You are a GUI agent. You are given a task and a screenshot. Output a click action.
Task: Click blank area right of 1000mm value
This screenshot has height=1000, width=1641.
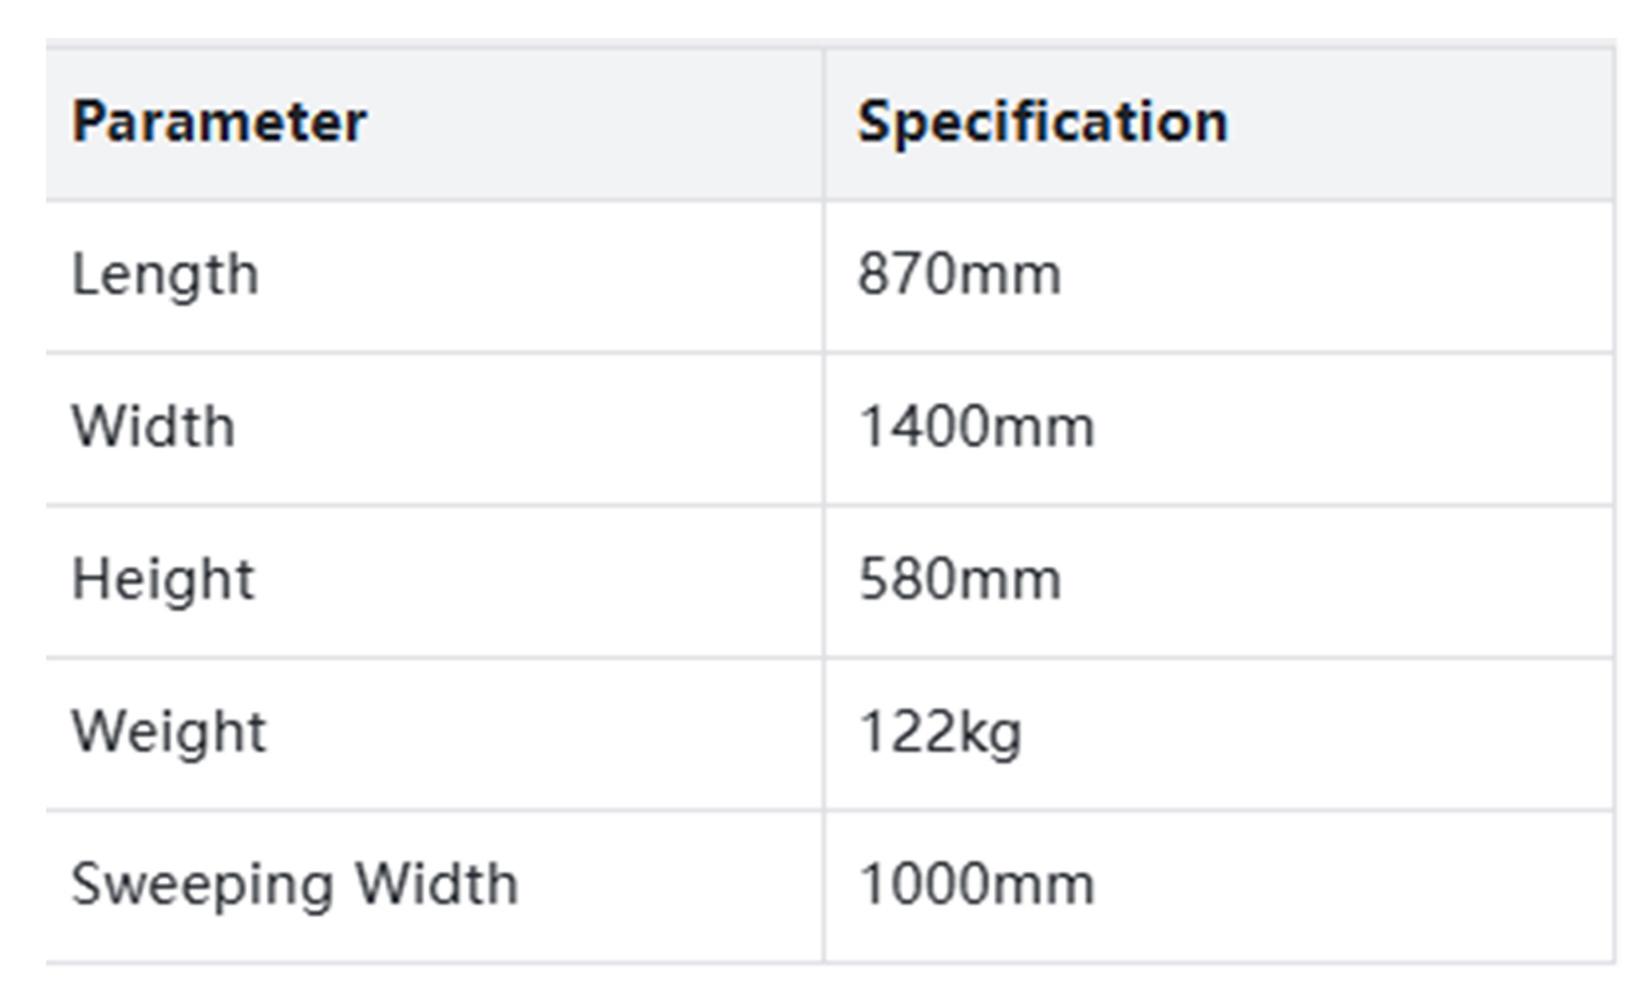pyautogui.click(x=1350, y=884)
